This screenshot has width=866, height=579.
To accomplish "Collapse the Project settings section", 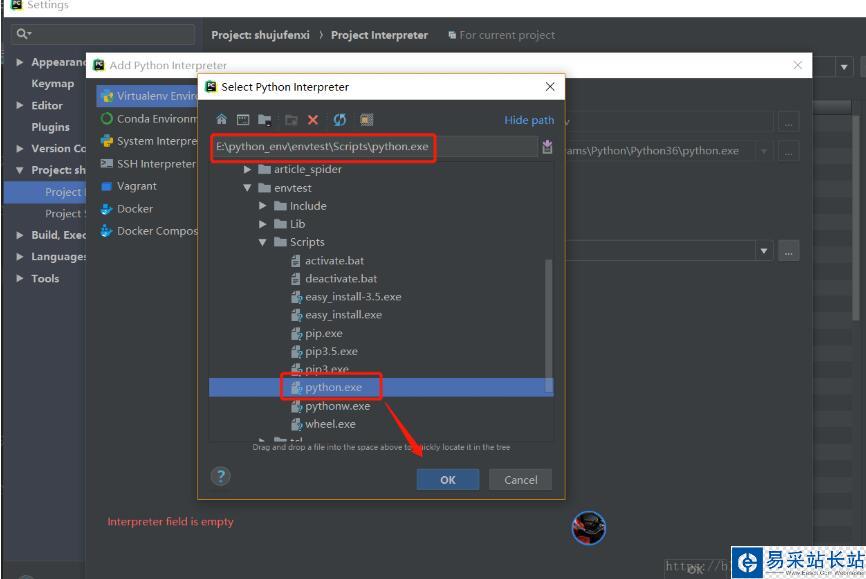I will pyautogui.click(x=20, y=170).
